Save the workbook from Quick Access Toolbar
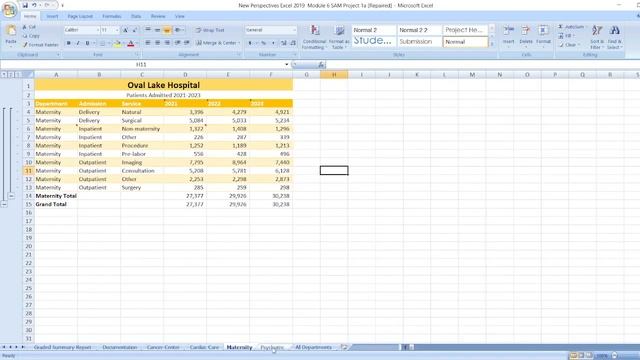This screenshot has height=360, width=640. point(25,5)
